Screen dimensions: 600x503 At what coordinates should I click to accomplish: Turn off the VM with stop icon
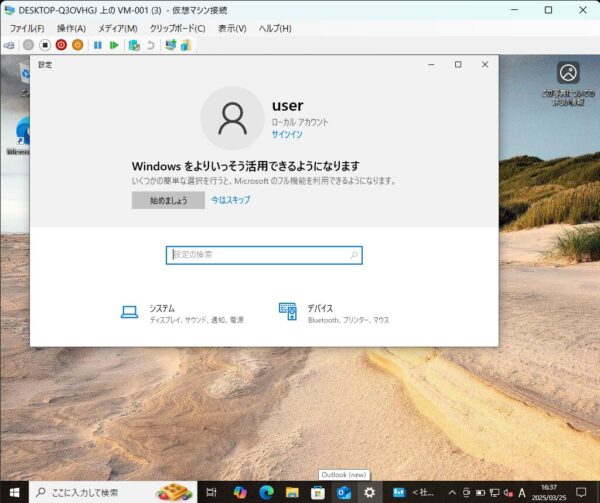(x=45, y=45)
